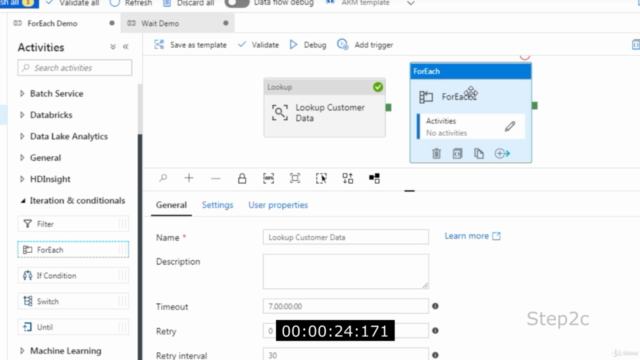Clone the ForEach activity icon
The width and height of the screenshot is (640, 360).
tap(479, 153)
